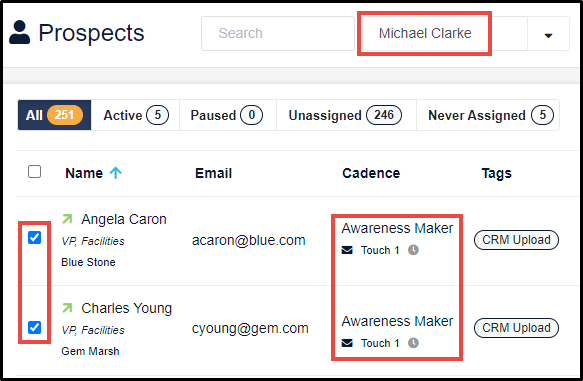Click envelope icon in Angela Caron's cadence

[x=347, y=250]
